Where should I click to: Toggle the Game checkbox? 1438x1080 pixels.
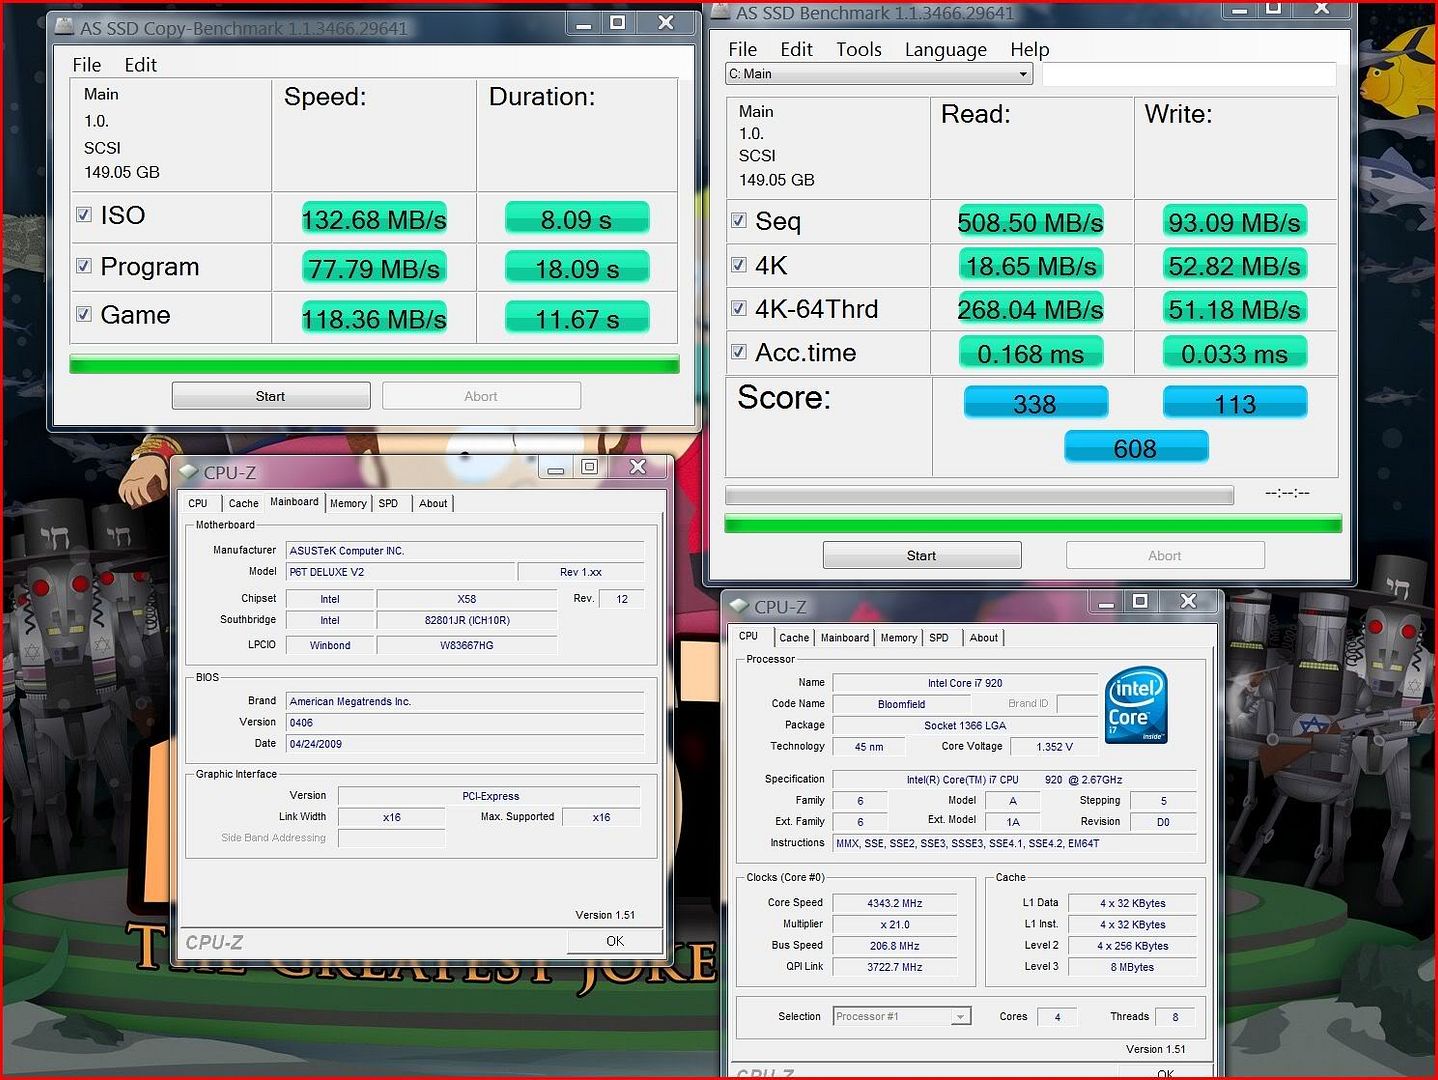point(84,314)
